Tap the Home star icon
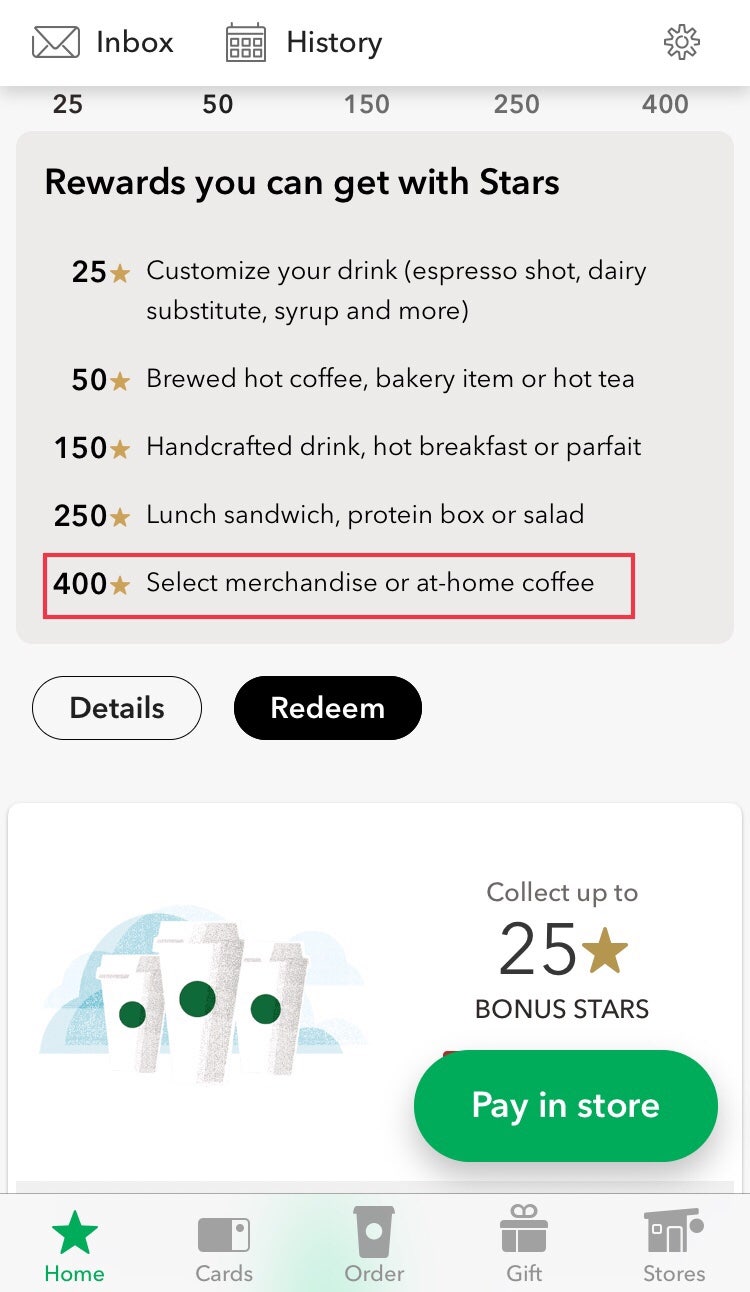 click(75, 1233)
